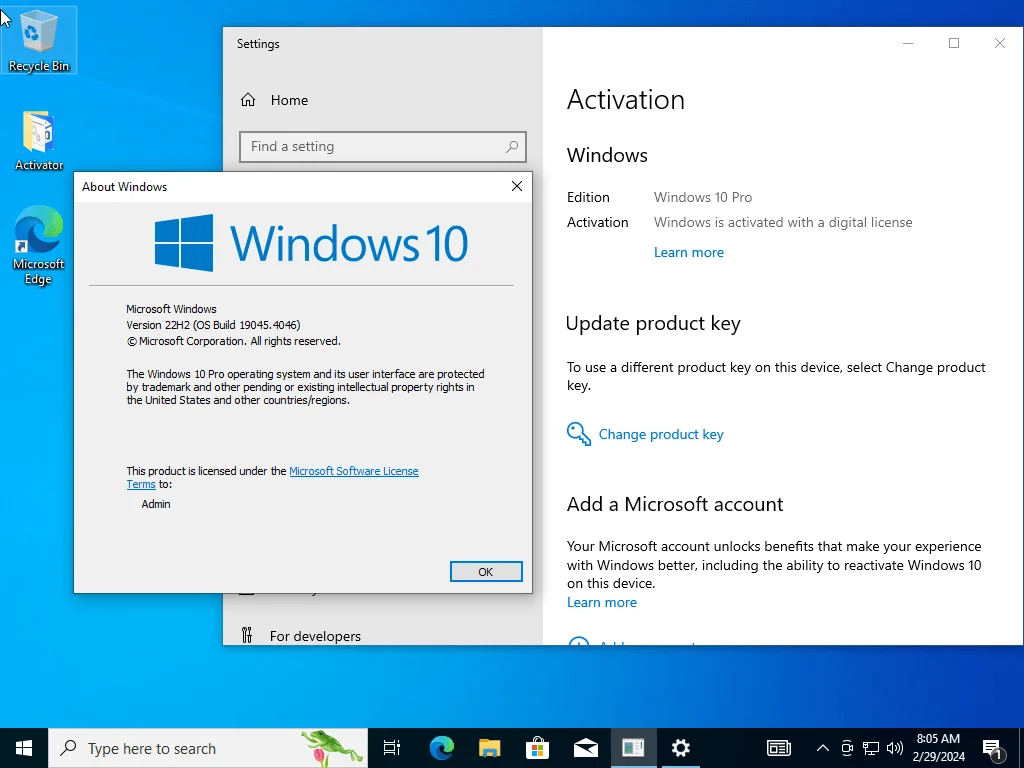
Task: Open the volume speaker tray icon
Action: (895, 748)
